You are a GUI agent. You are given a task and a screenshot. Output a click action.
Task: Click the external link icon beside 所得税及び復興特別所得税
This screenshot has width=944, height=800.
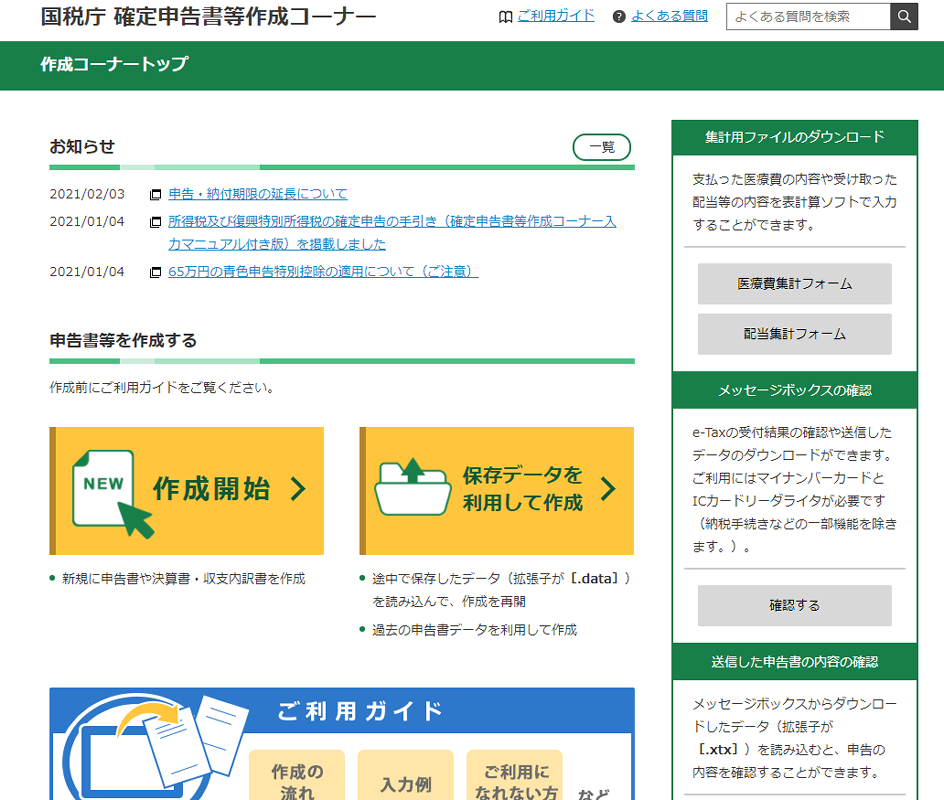click(156, 222)
